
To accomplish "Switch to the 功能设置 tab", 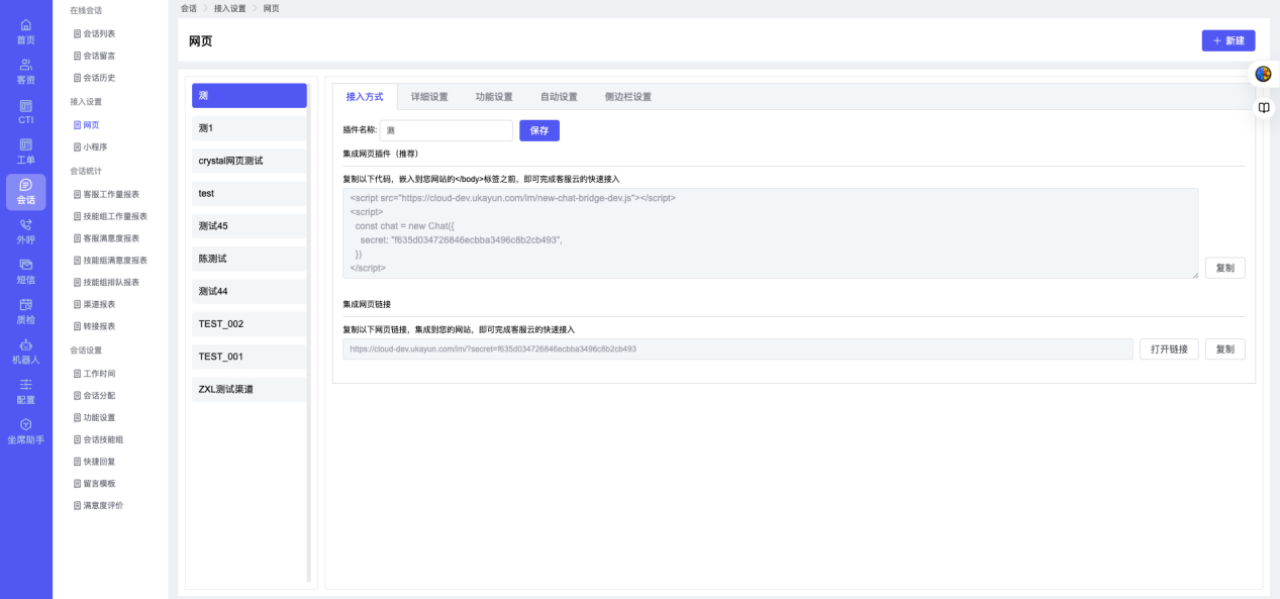I will (x=494, y=97).
